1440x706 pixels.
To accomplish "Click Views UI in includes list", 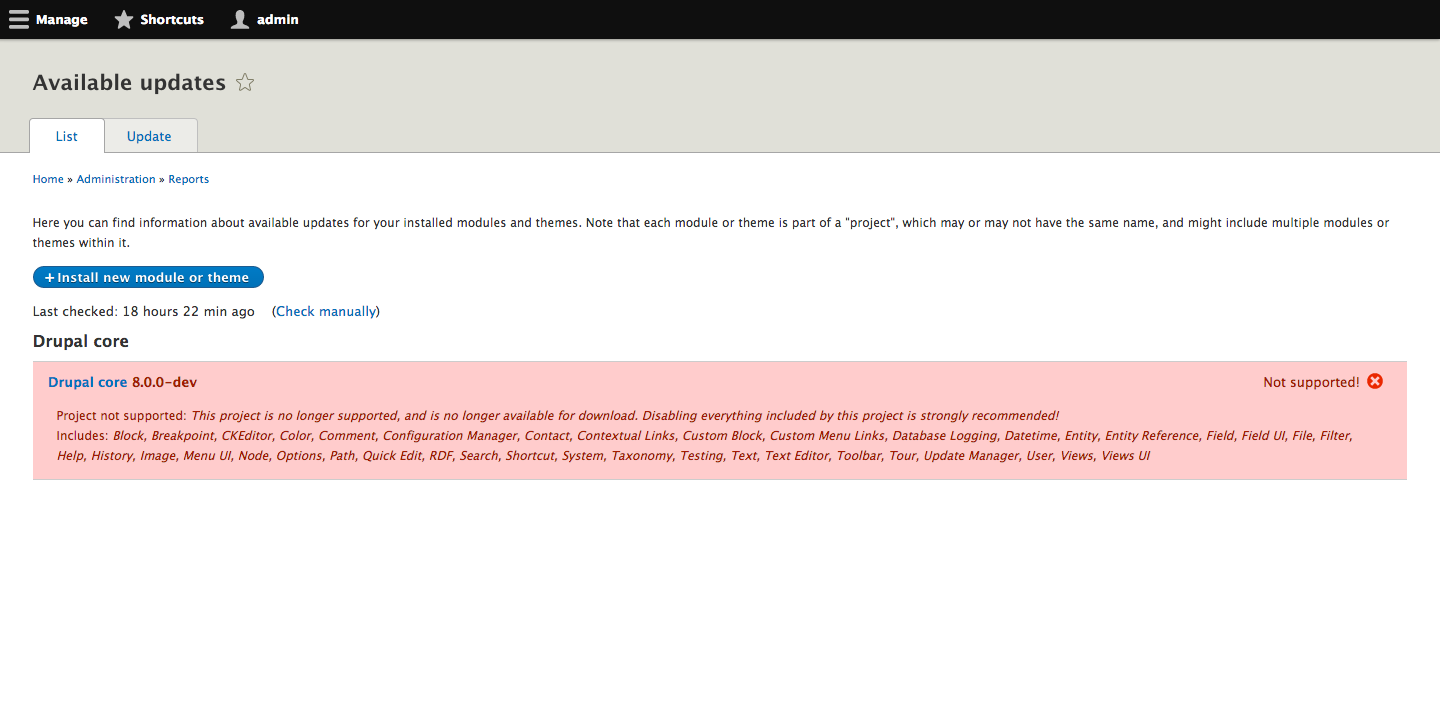I will [1125, 455].
